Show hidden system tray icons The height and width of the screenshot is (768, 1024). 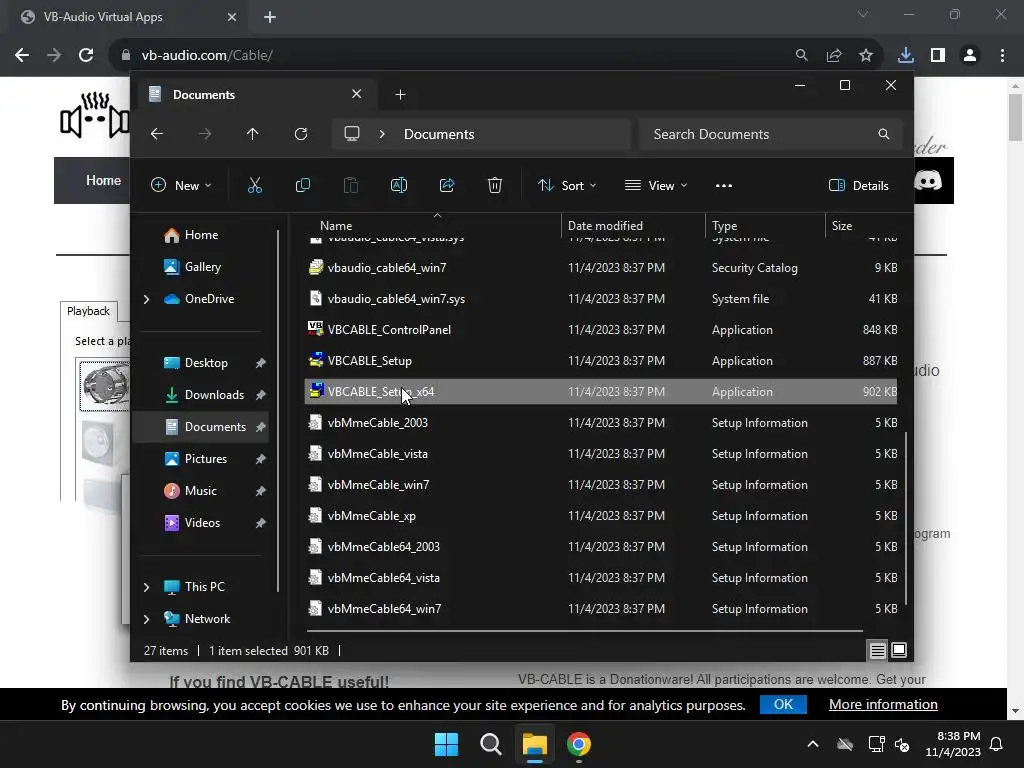(813, 744)
